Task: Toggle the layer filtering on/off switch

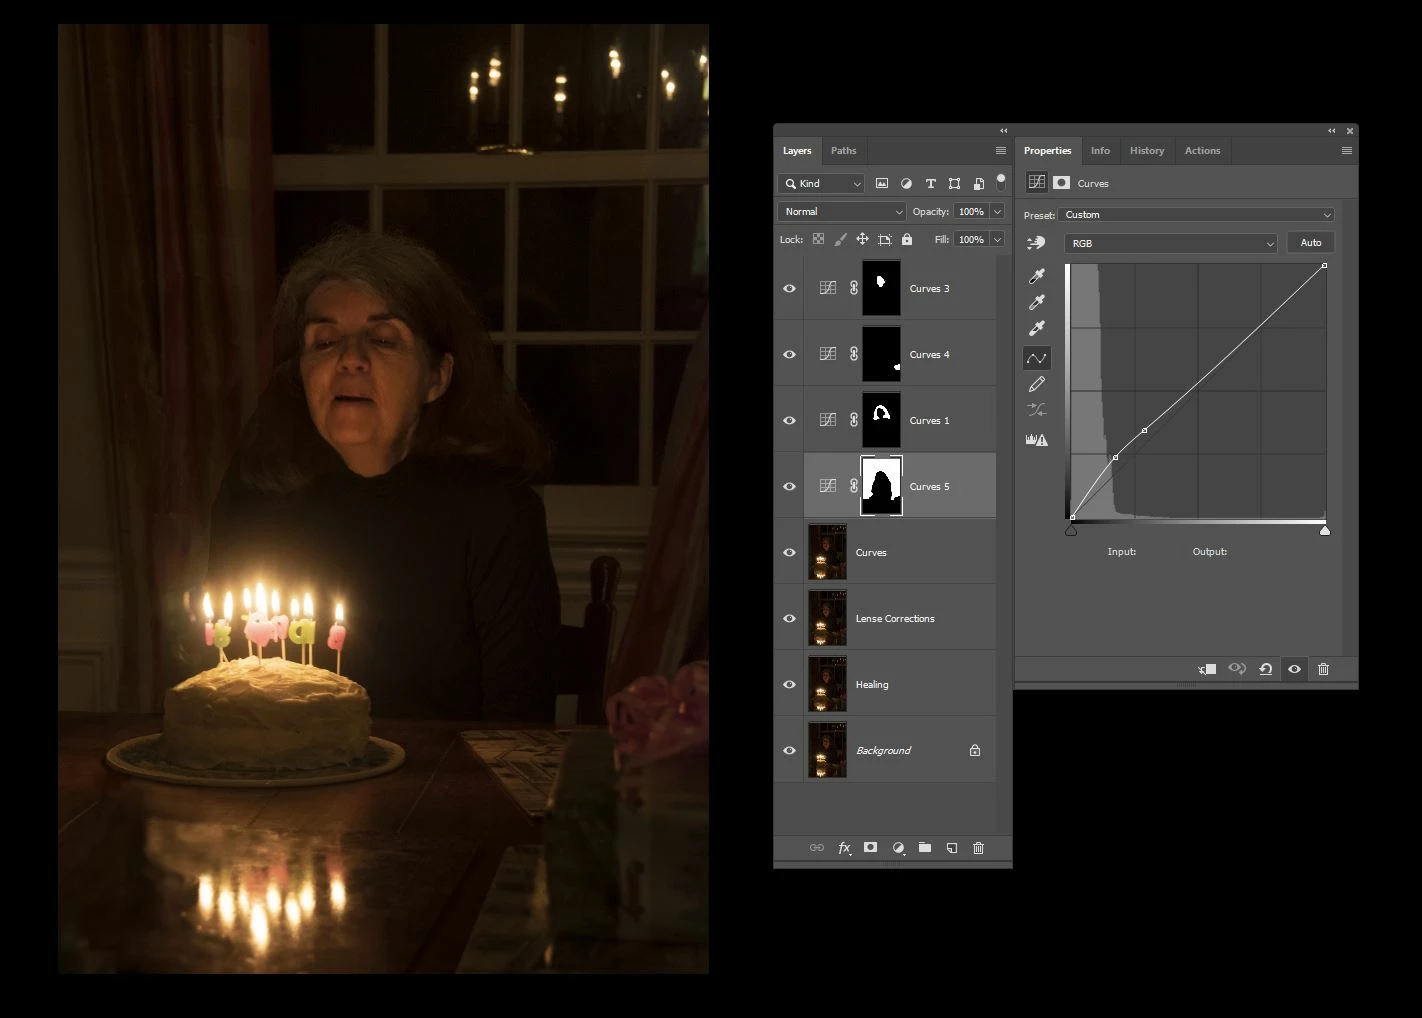Action: pos(1000,182)
